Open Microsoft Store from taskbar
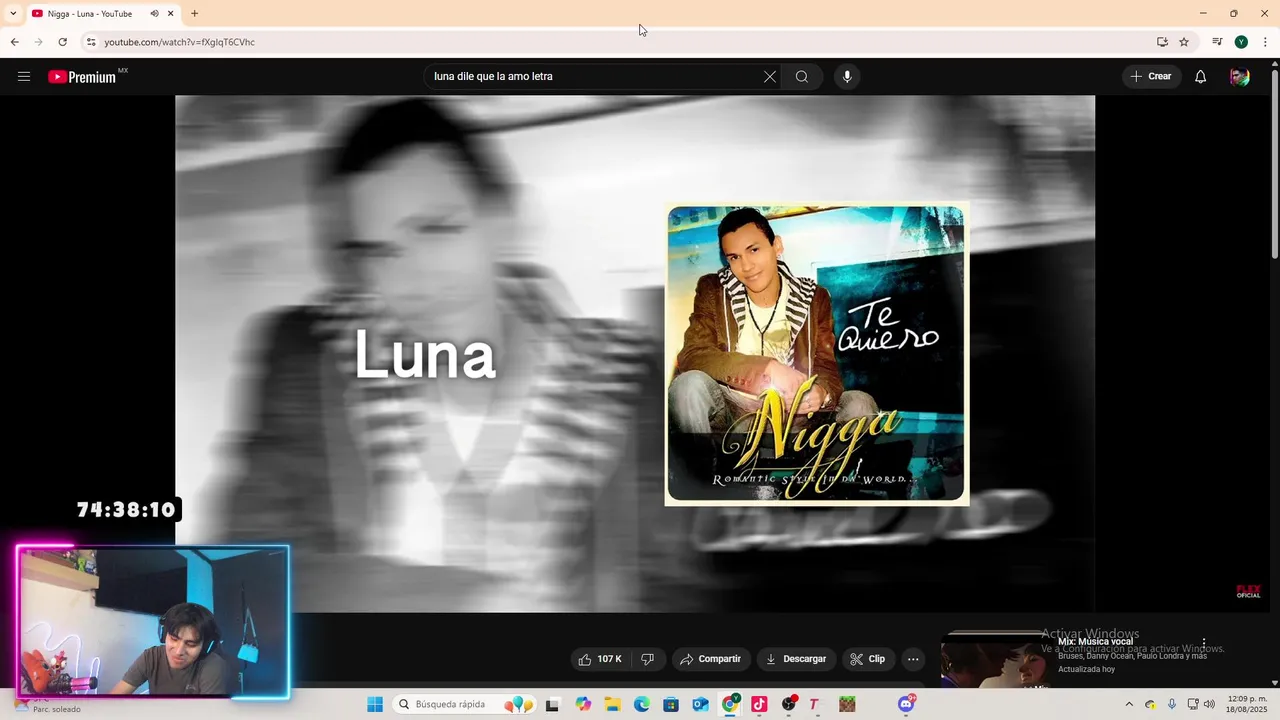The height and width of the screenshot is (720, 1280). tap(671, 704)
